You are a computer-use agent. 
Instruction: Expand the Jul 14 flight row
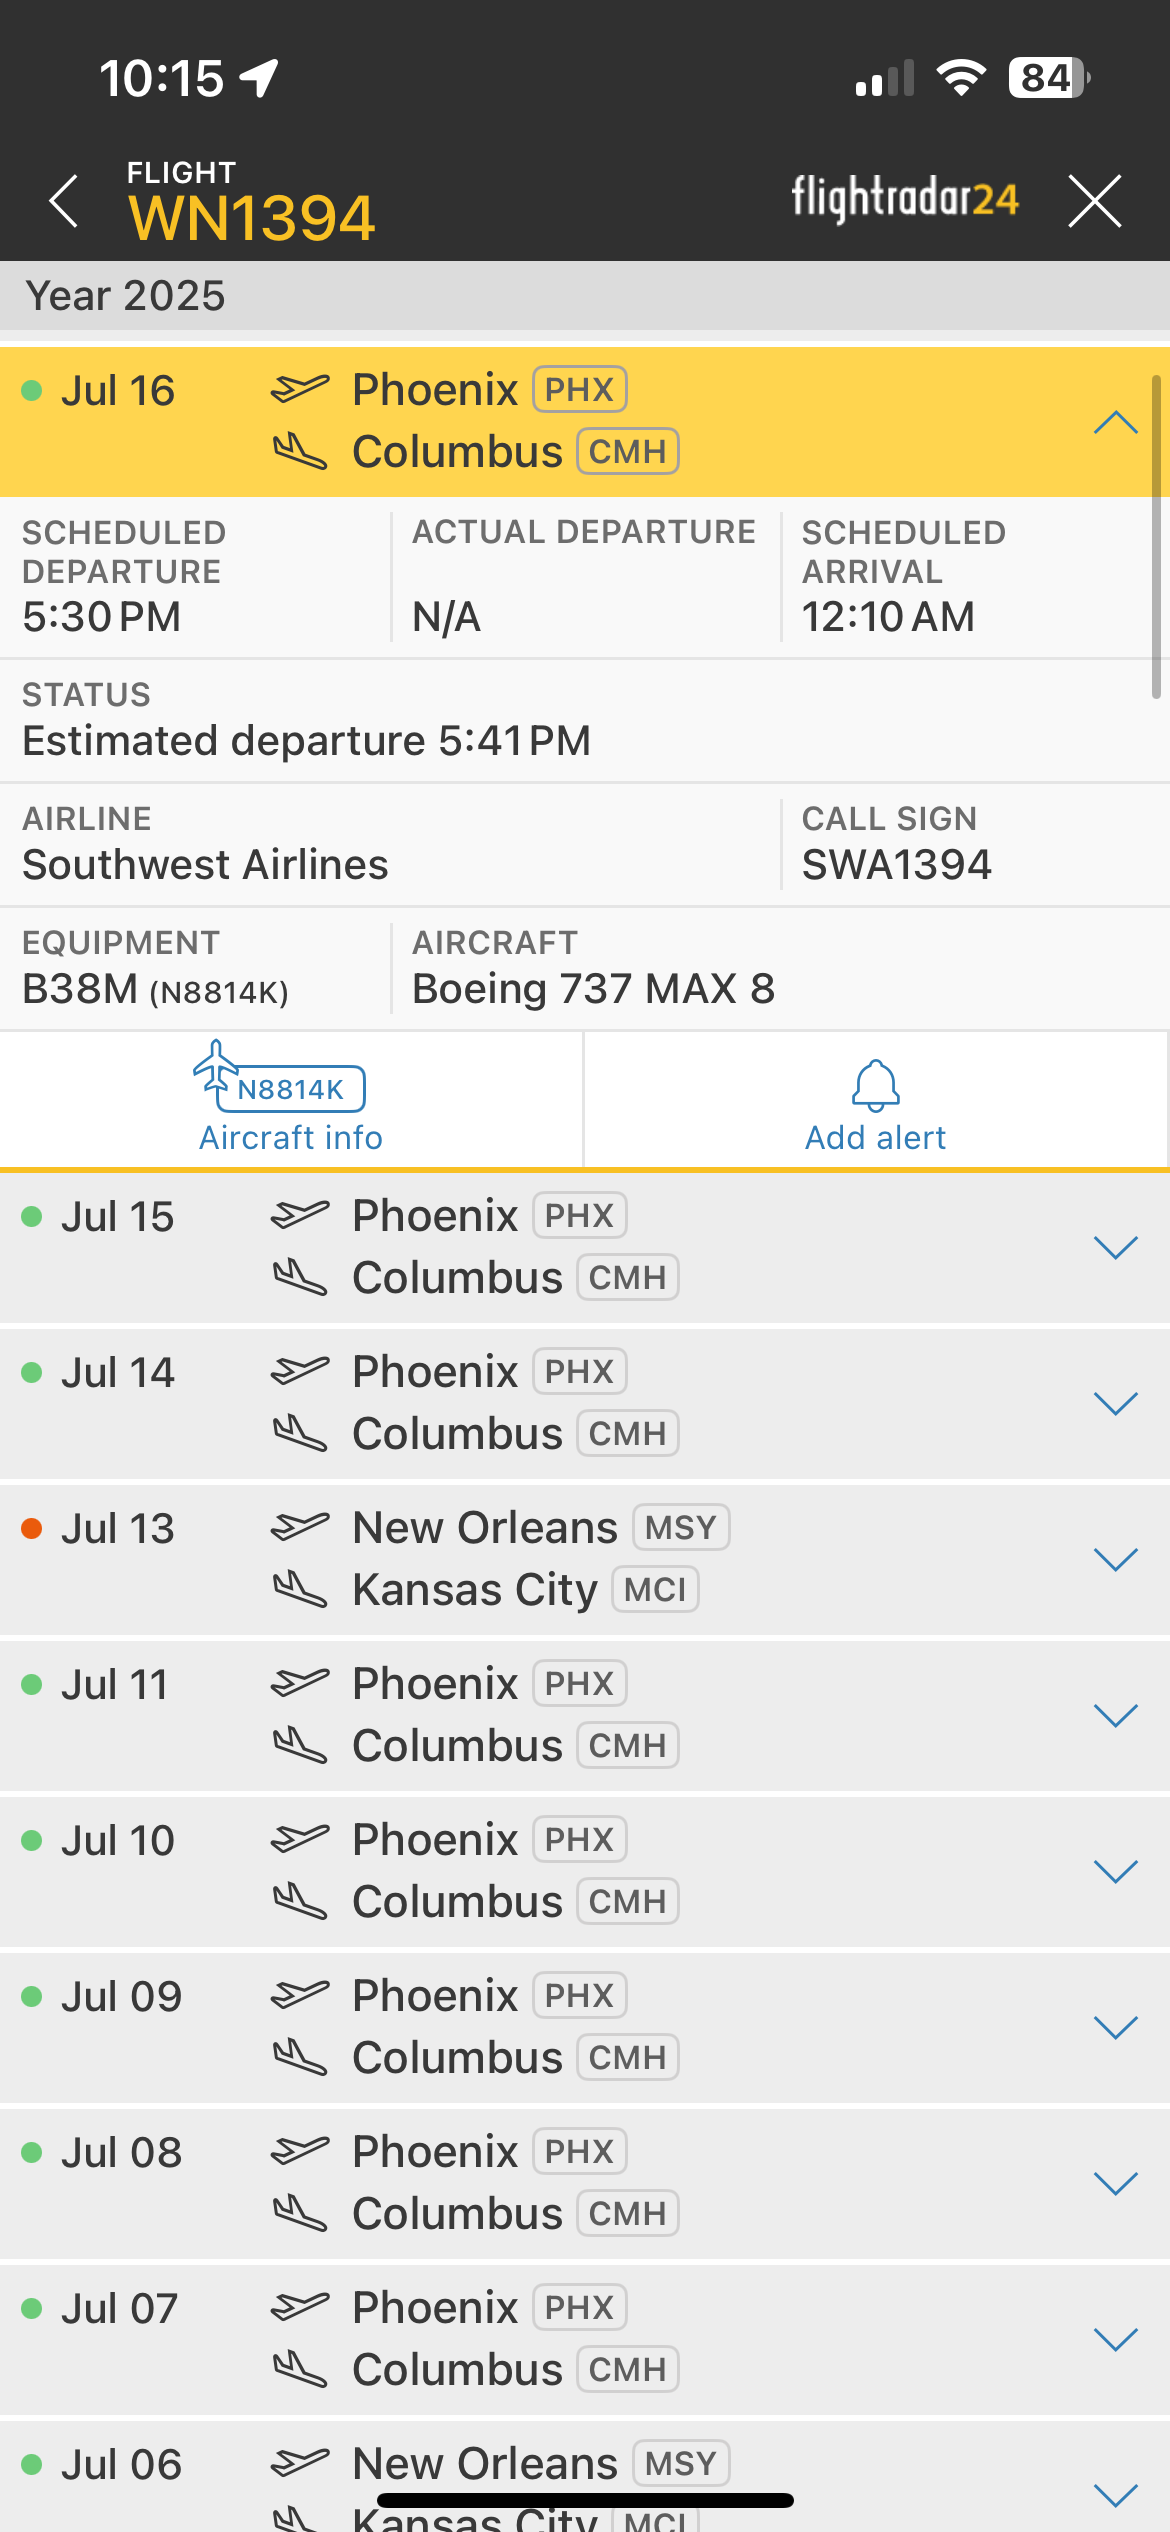coord(1115,1403)
